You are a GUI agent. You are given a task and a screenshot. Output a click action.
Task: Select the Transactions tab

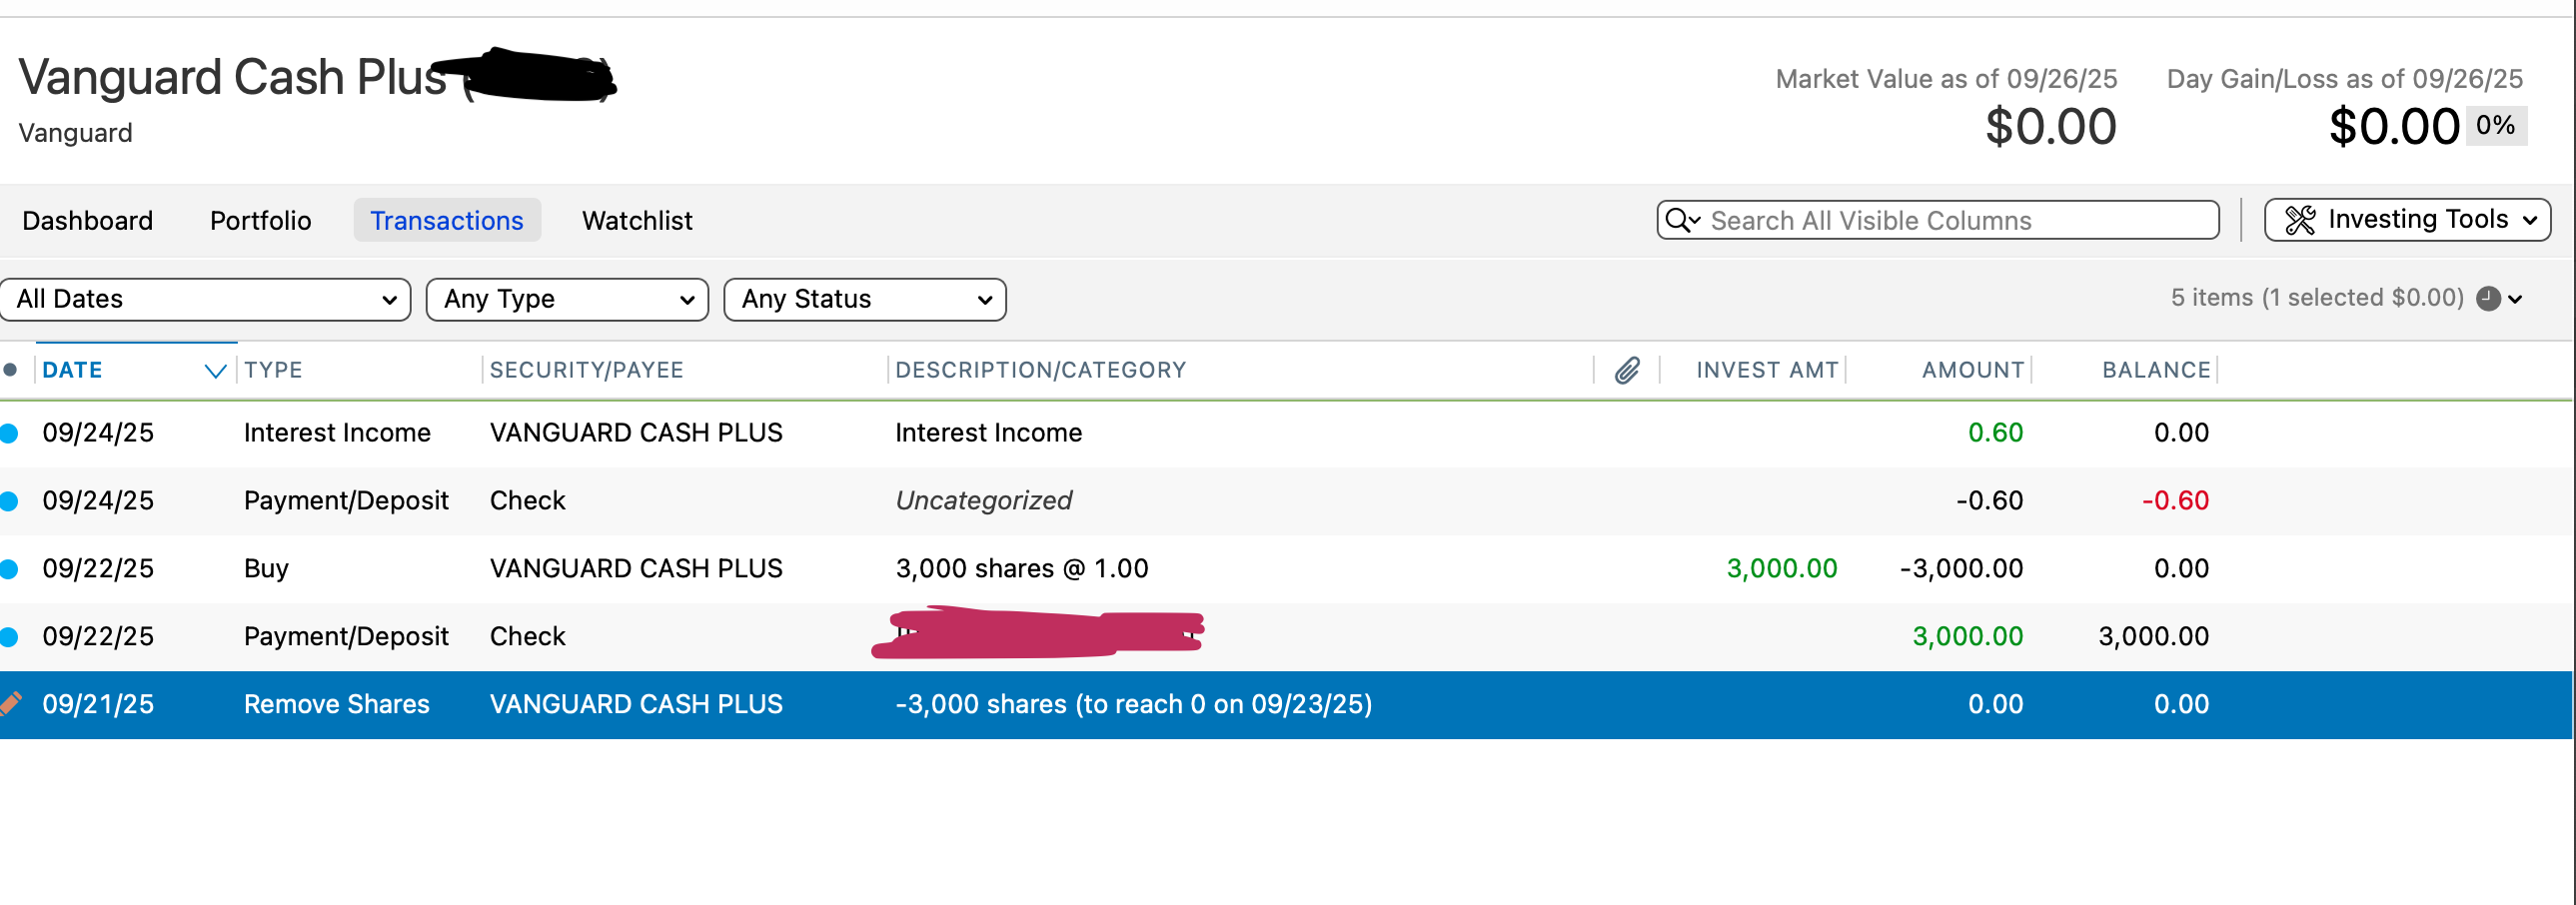pyautogui.click(x=447, y=220)
